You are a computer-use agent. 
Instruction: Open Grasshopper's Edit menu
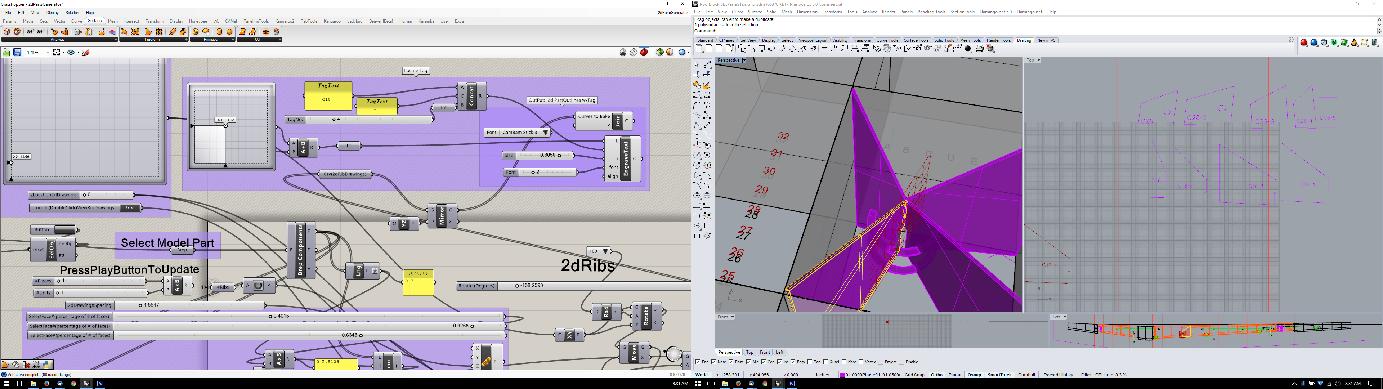[21, 12]
